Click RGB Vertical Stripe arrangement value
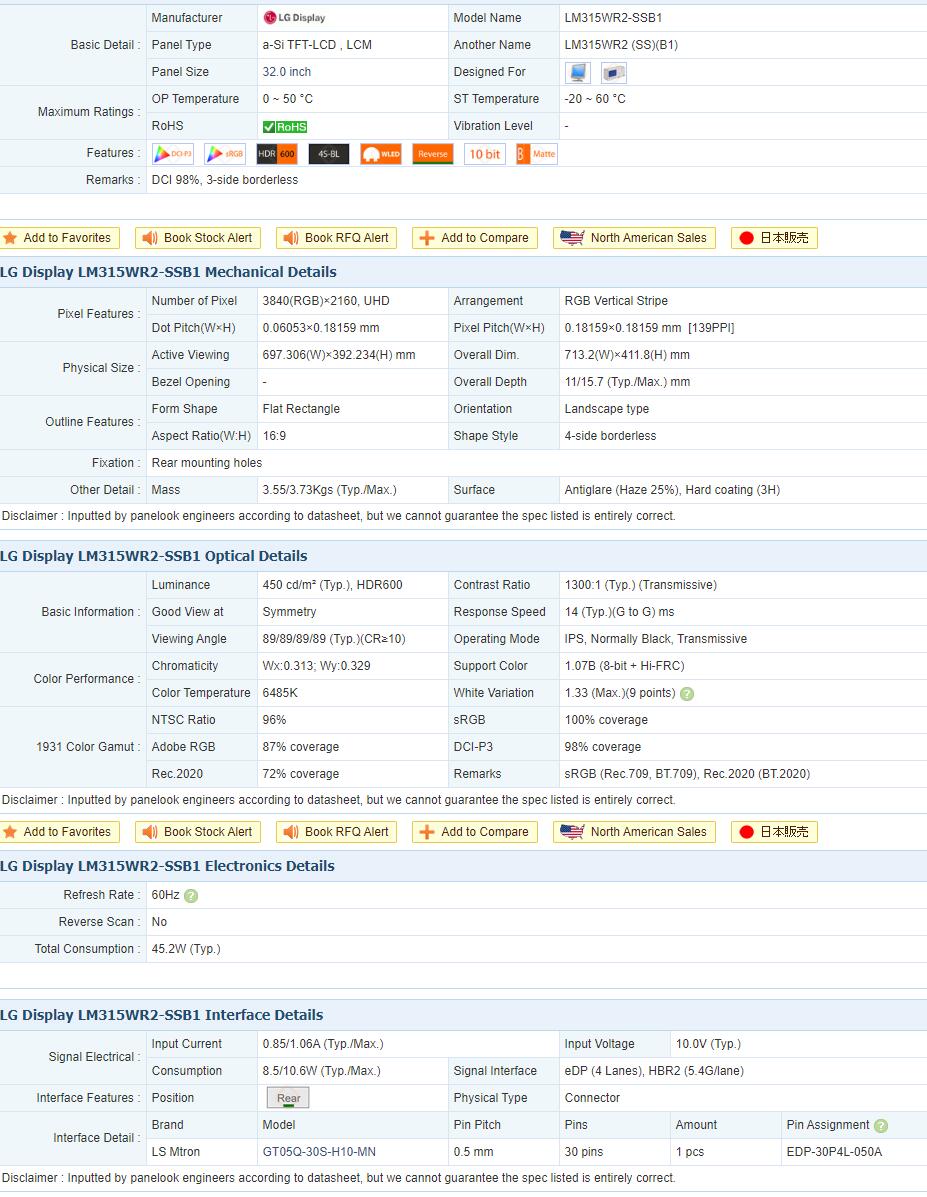The height and width of the screenshot is (1197, 927). pos(615,301)
